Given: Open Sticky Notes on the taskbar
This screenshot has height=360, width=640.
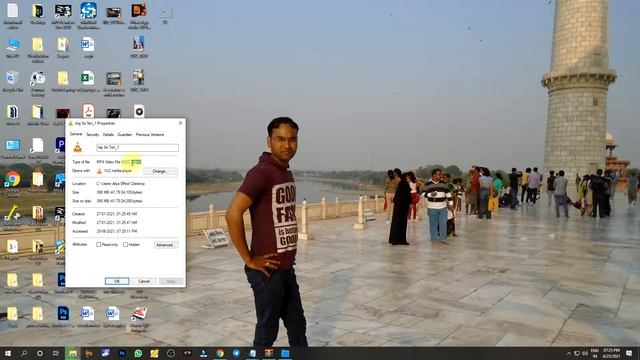Looking at the screenshot, I should [154, 353].
